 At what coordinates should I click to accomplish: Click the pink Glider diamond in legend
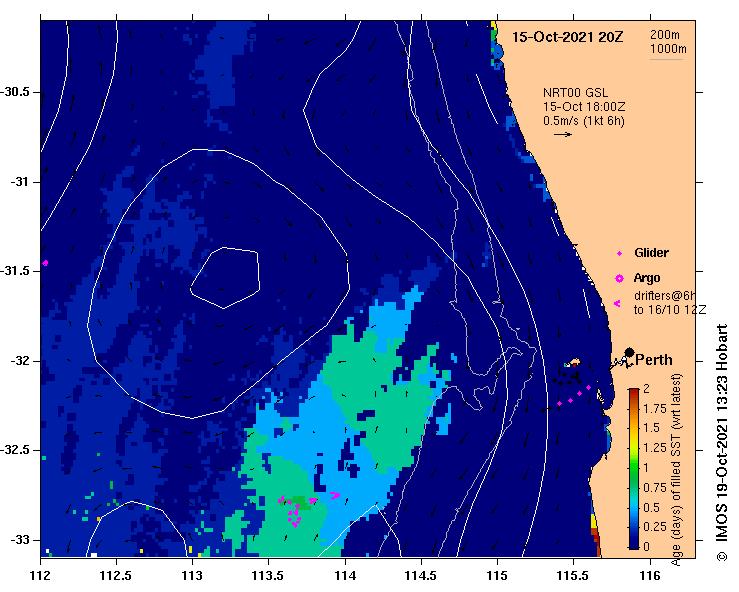pyautogui.click(x=619, y=254)
